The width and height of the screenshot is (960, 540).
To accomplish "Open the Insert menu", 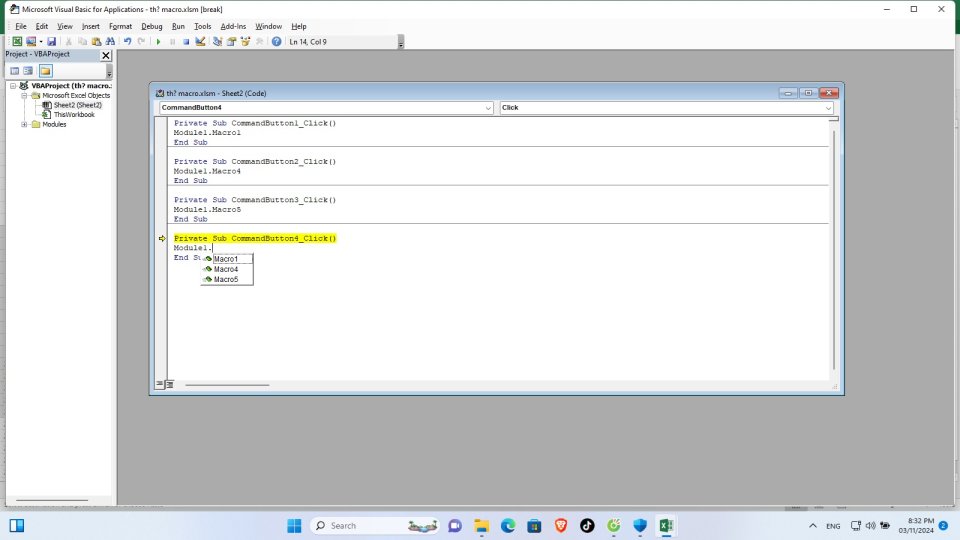I will 91,26.
